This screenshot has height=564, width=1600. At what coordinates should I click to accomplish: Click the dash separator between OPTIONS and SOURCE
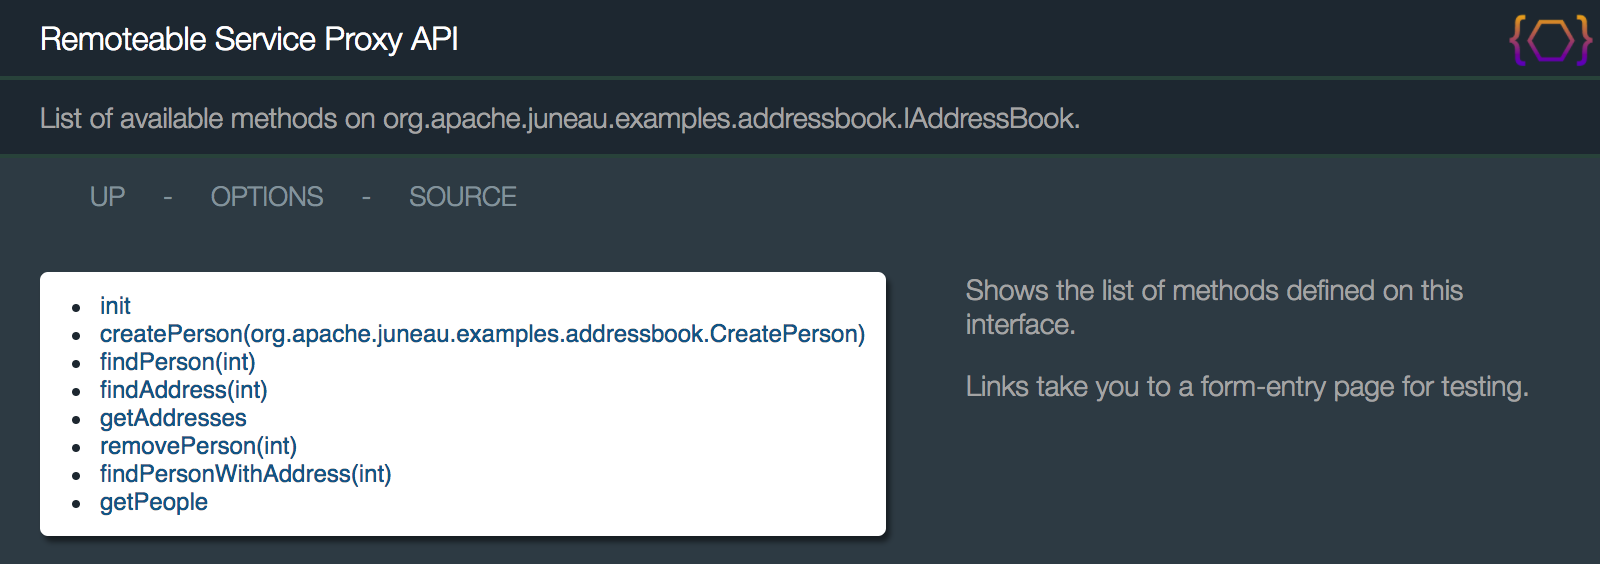point(366,198)
